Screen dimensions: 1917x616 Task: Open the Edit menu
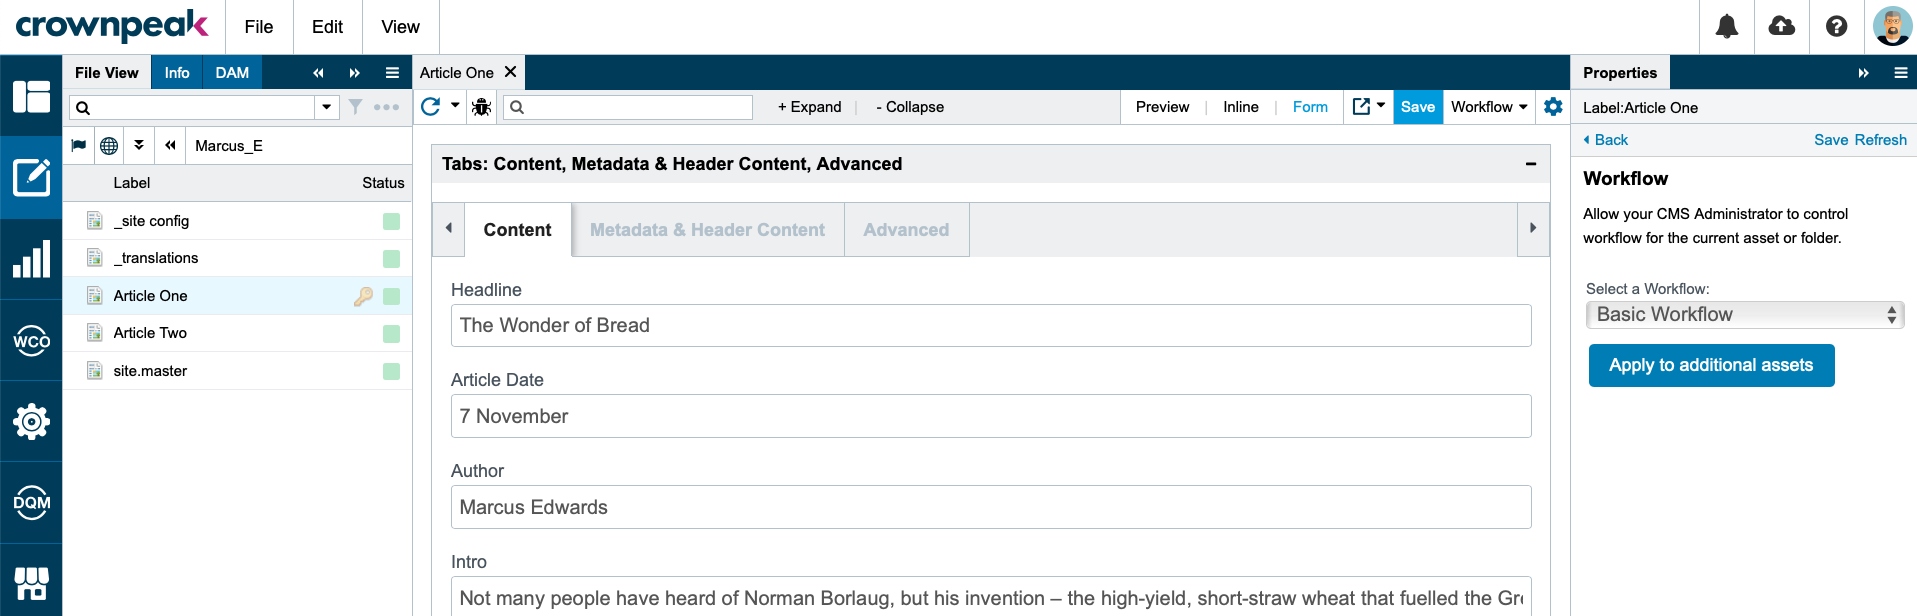[x=327, y=27]
